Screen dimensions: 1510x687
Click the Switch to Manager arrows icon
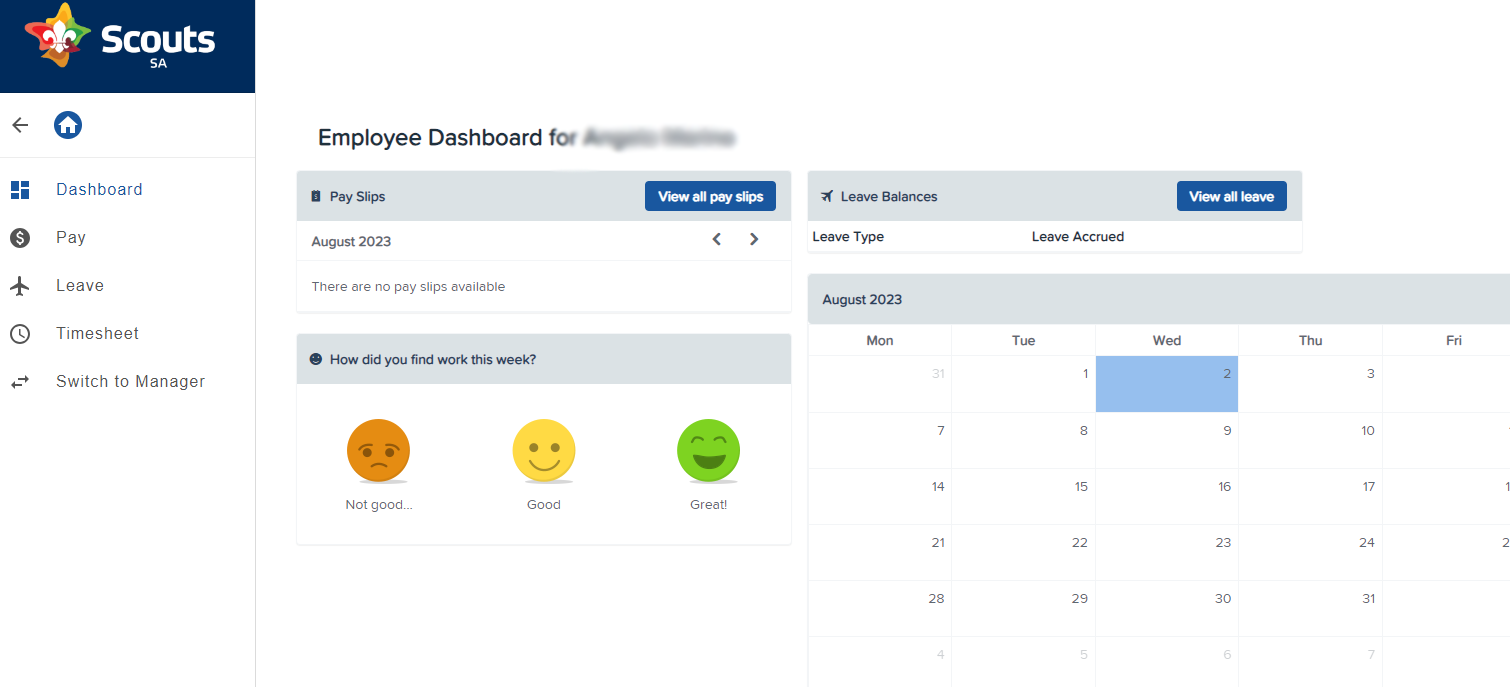point(20,381)
